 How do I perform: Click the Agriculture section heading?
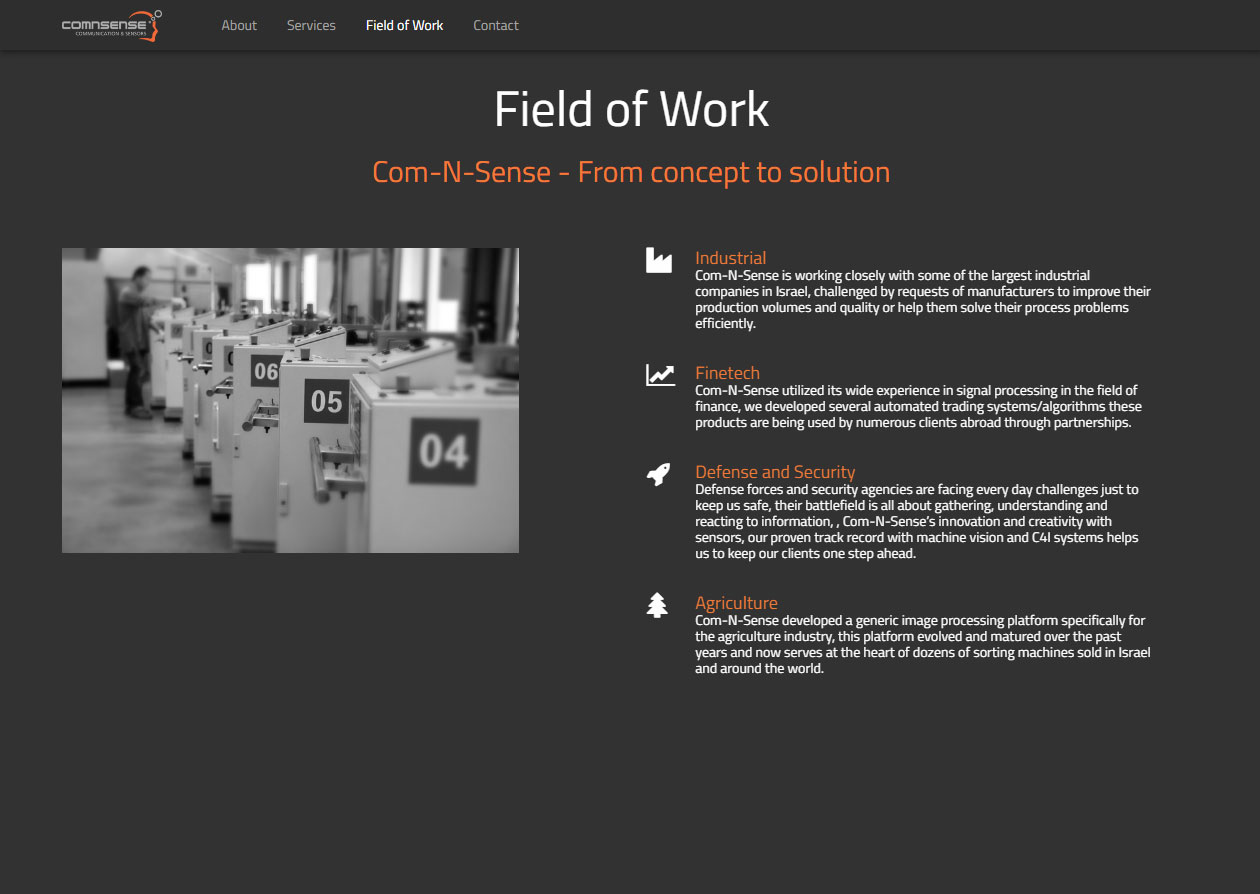point(736,603)
